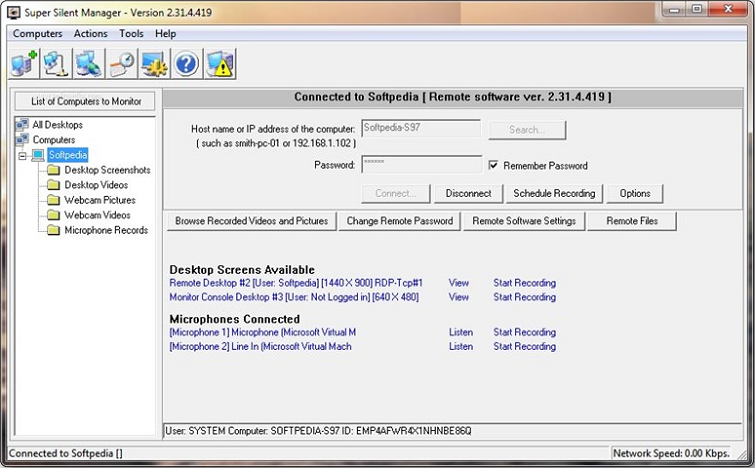Screen dimensions: 755x468
Task: Click the add computer toolbar icon (green plus)
Action: (23, 64)
